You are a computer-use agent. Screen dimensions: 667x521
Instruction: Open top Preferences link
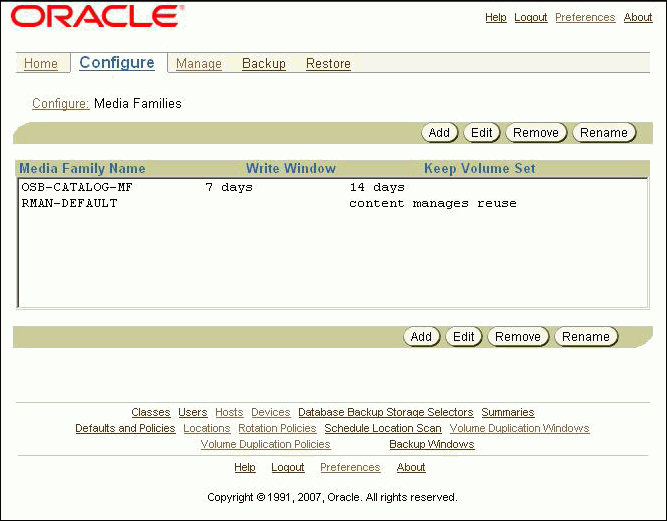point(585,17)
